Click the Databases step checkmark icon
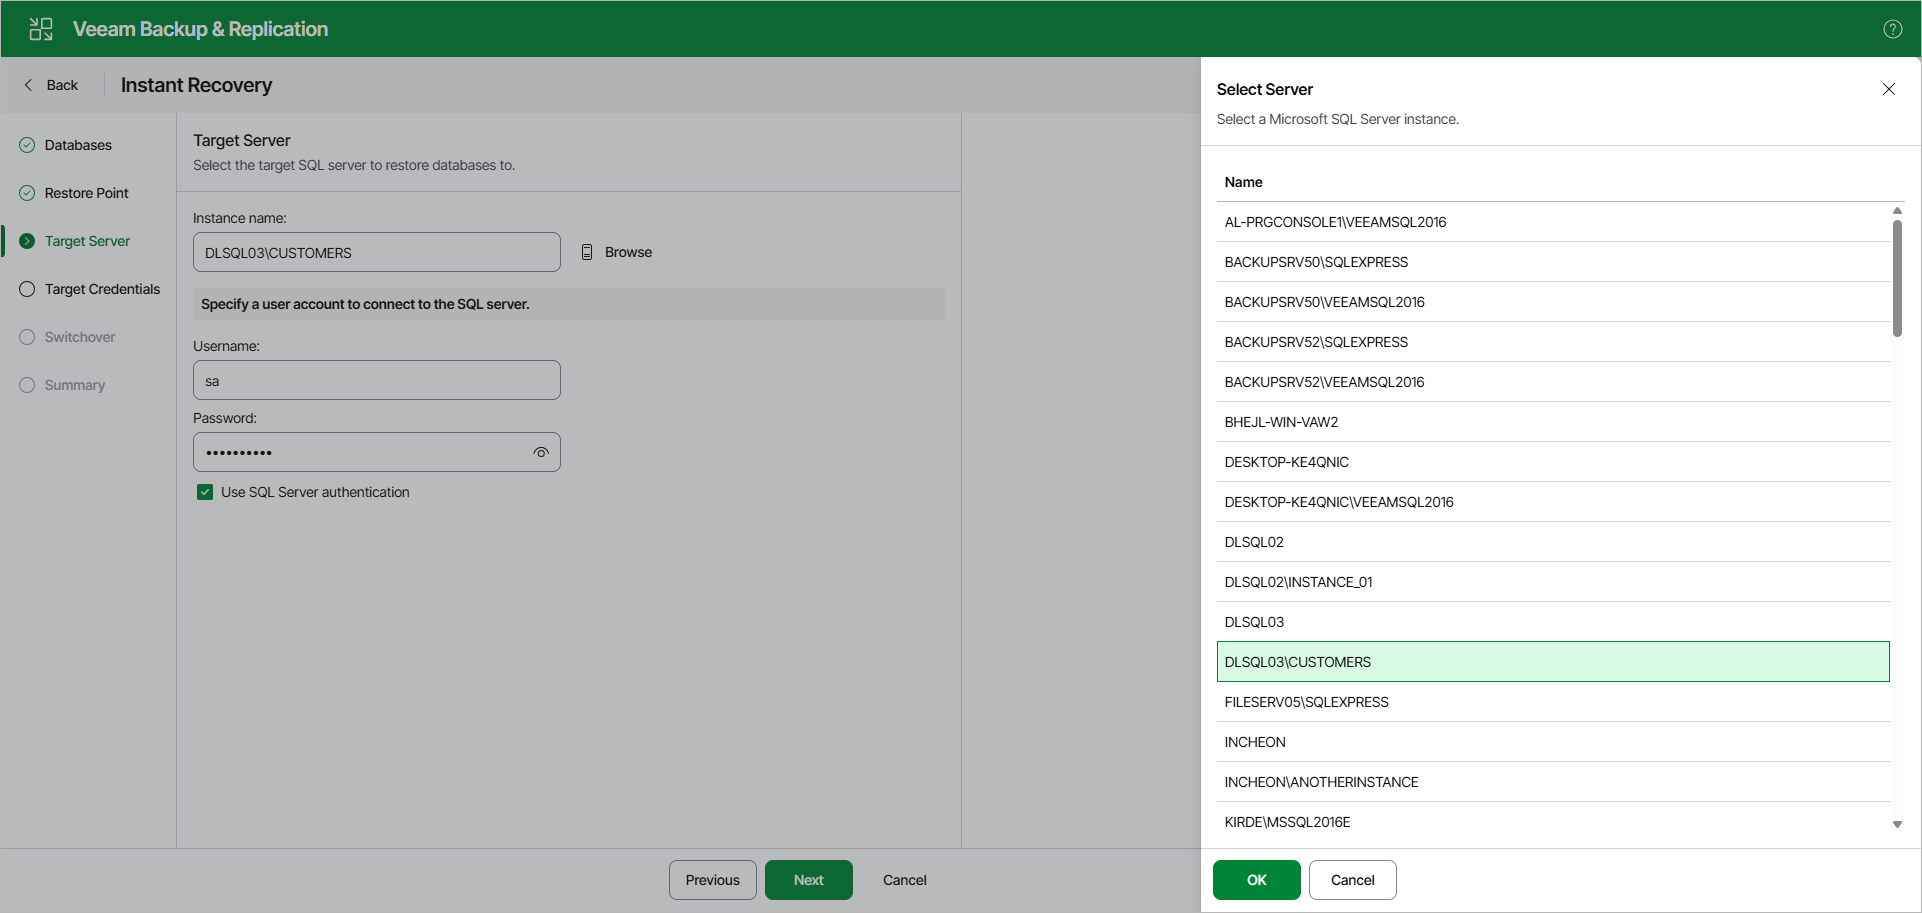Screen dimensions: 1922x913 (27, 145)
